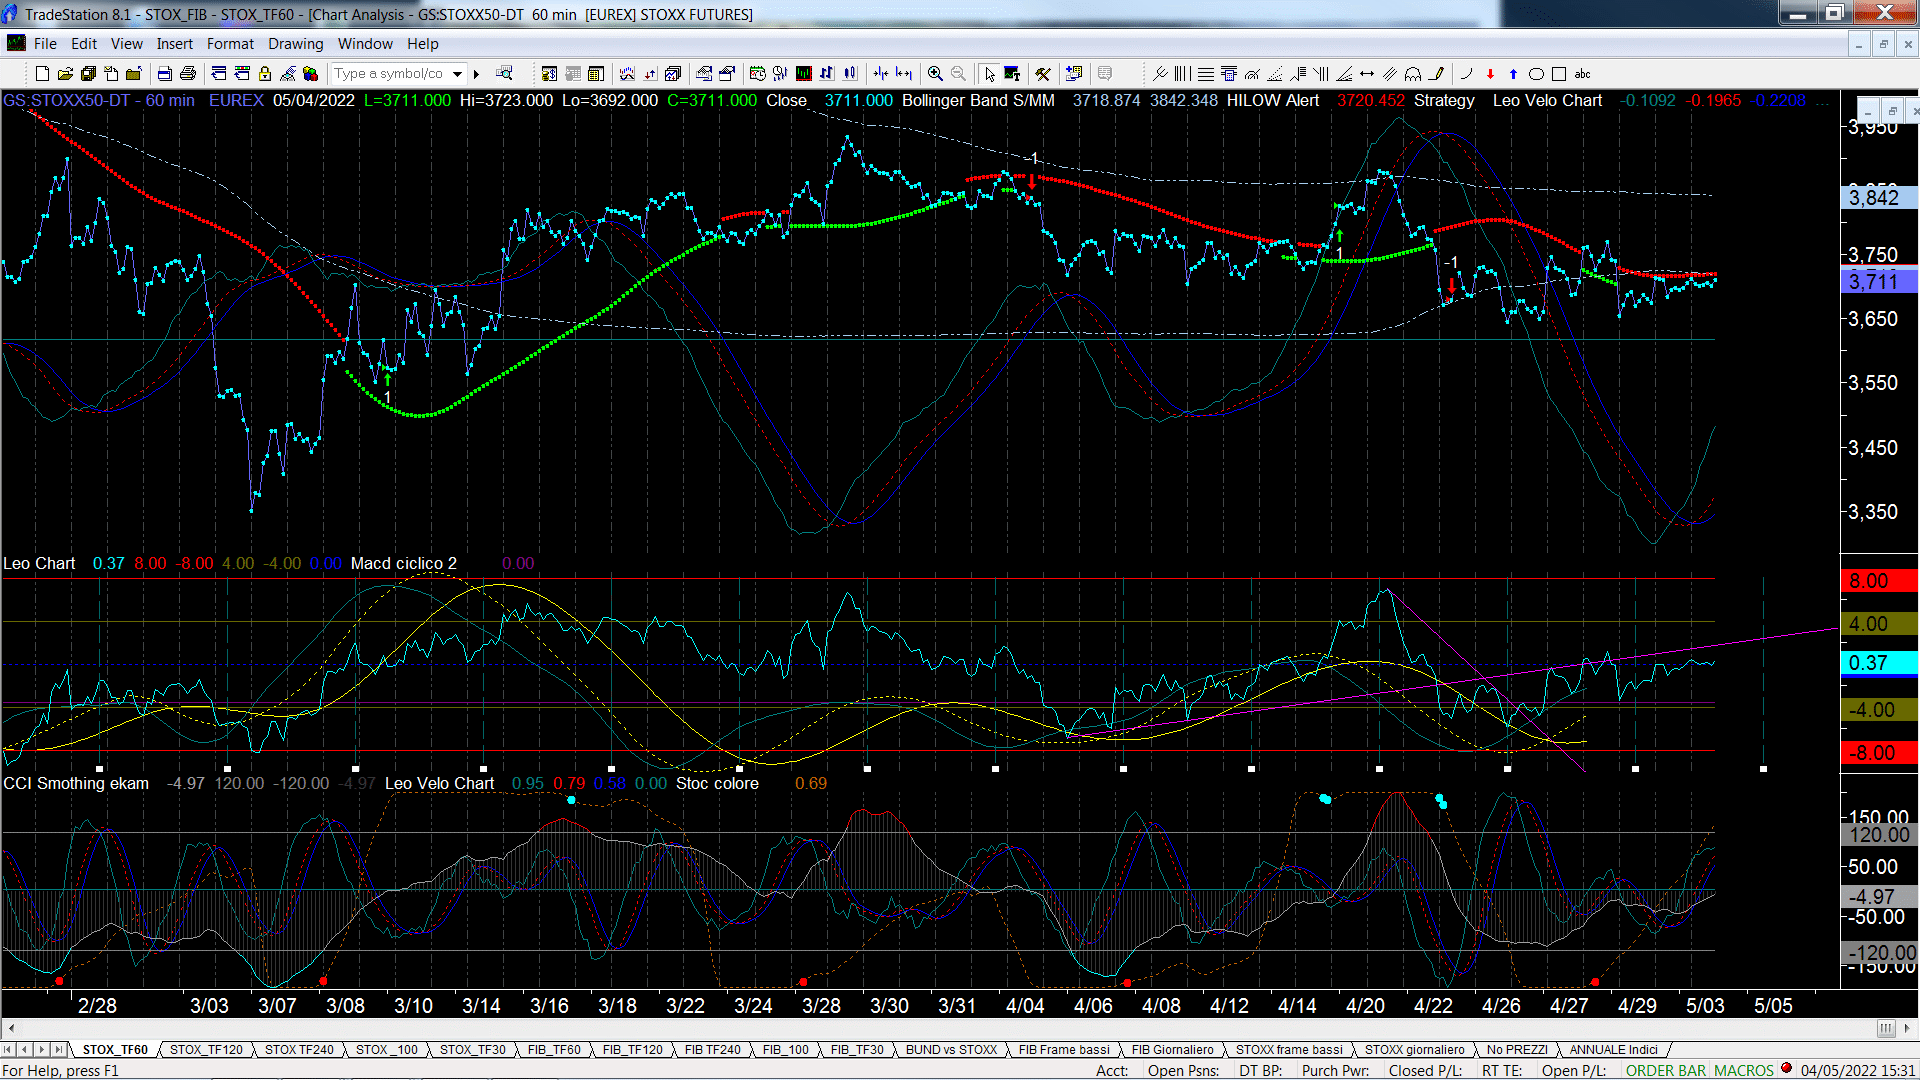The width and height of the screenshot is (1920, 1080).
Task: Select the vertical lines drawing tool
Action: [x=1182, y=73]
